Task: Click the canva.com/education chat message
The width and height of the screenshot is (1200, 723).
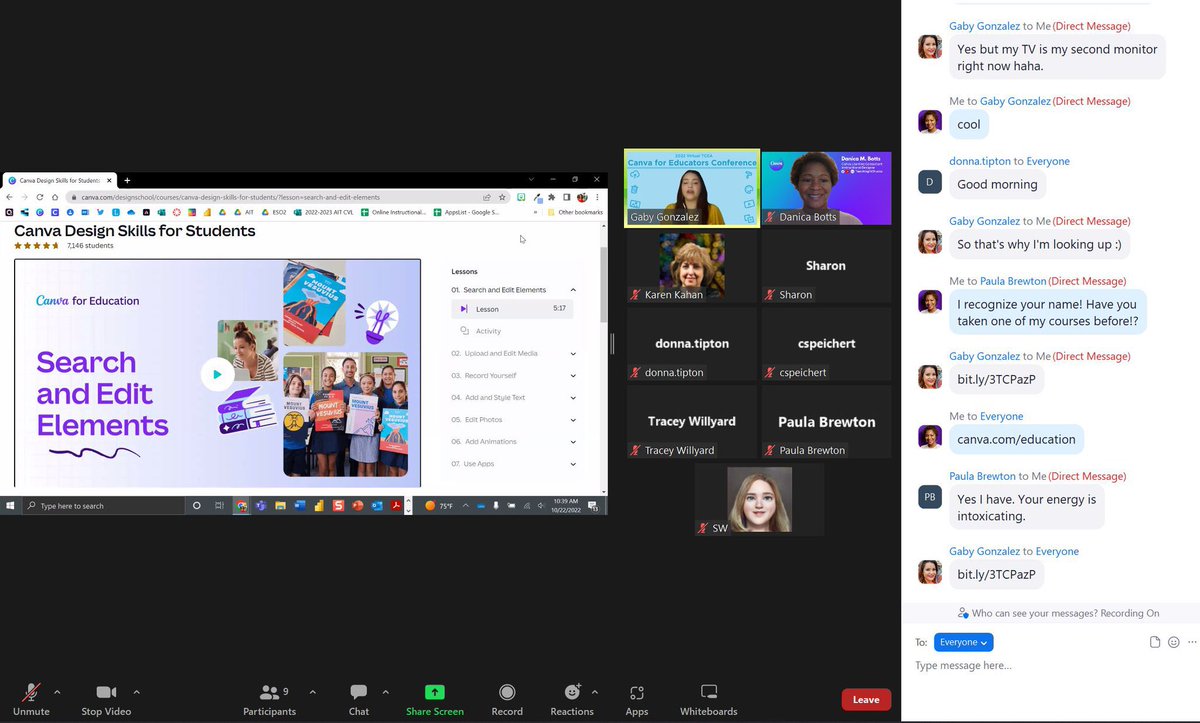Action: (1016, 439)
